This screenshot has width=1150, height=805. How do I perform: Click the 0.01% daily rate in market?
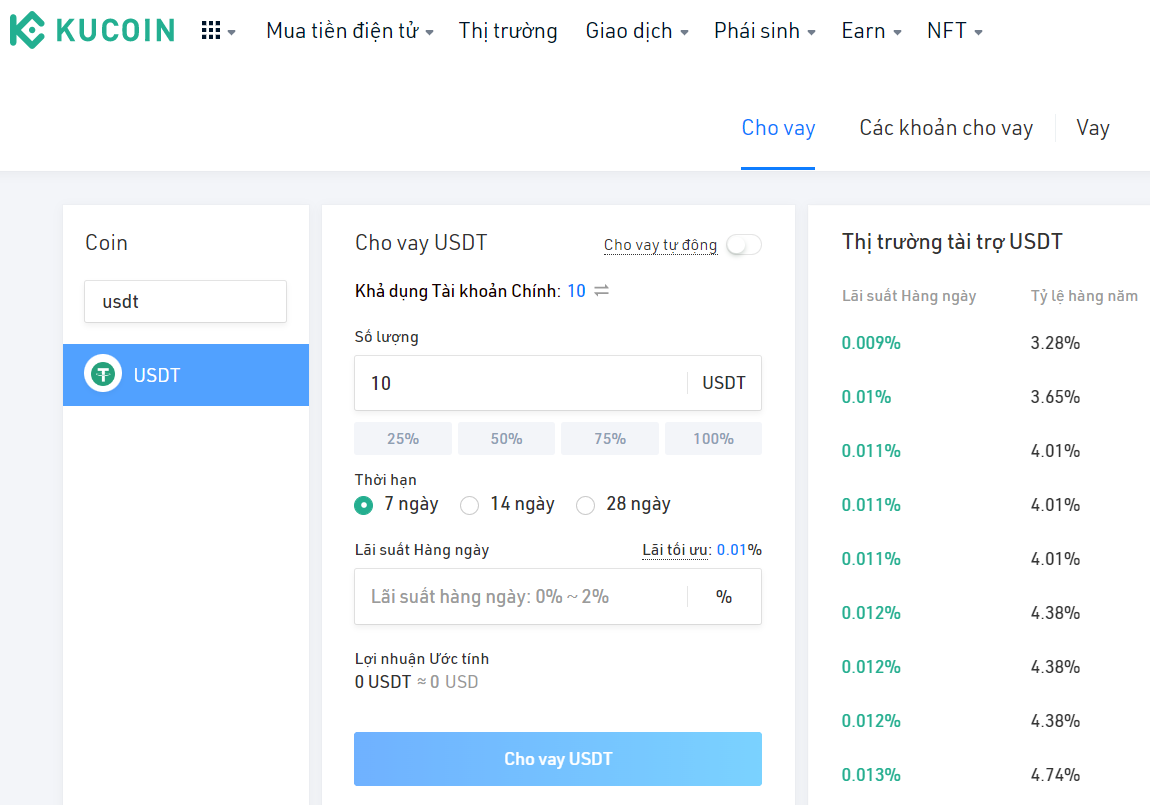(x=866, y=397)
